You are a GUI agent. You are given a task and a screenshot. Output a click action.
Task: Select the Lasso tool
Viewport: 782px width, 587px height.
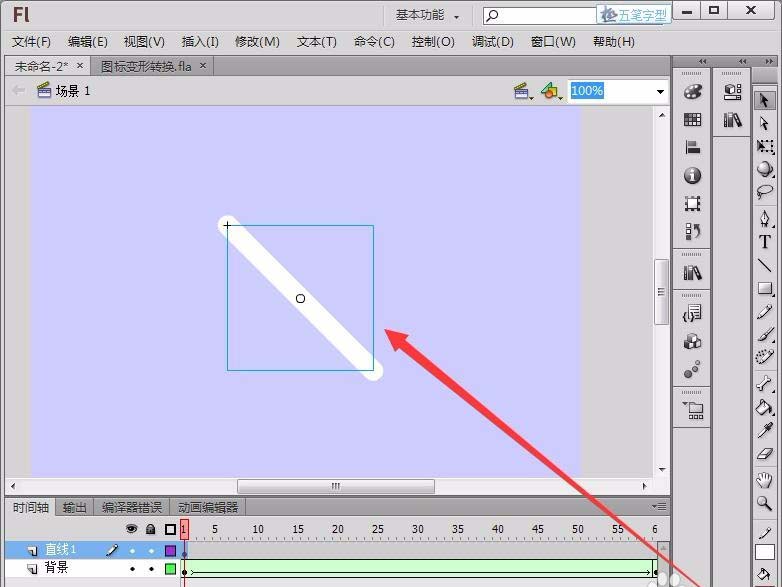pos(764,192)
